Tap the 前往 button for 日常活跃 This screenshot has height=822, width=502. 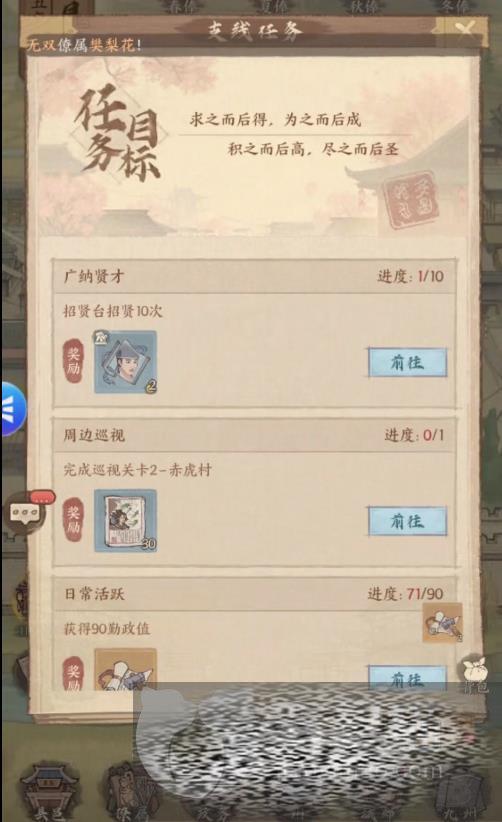407,678
